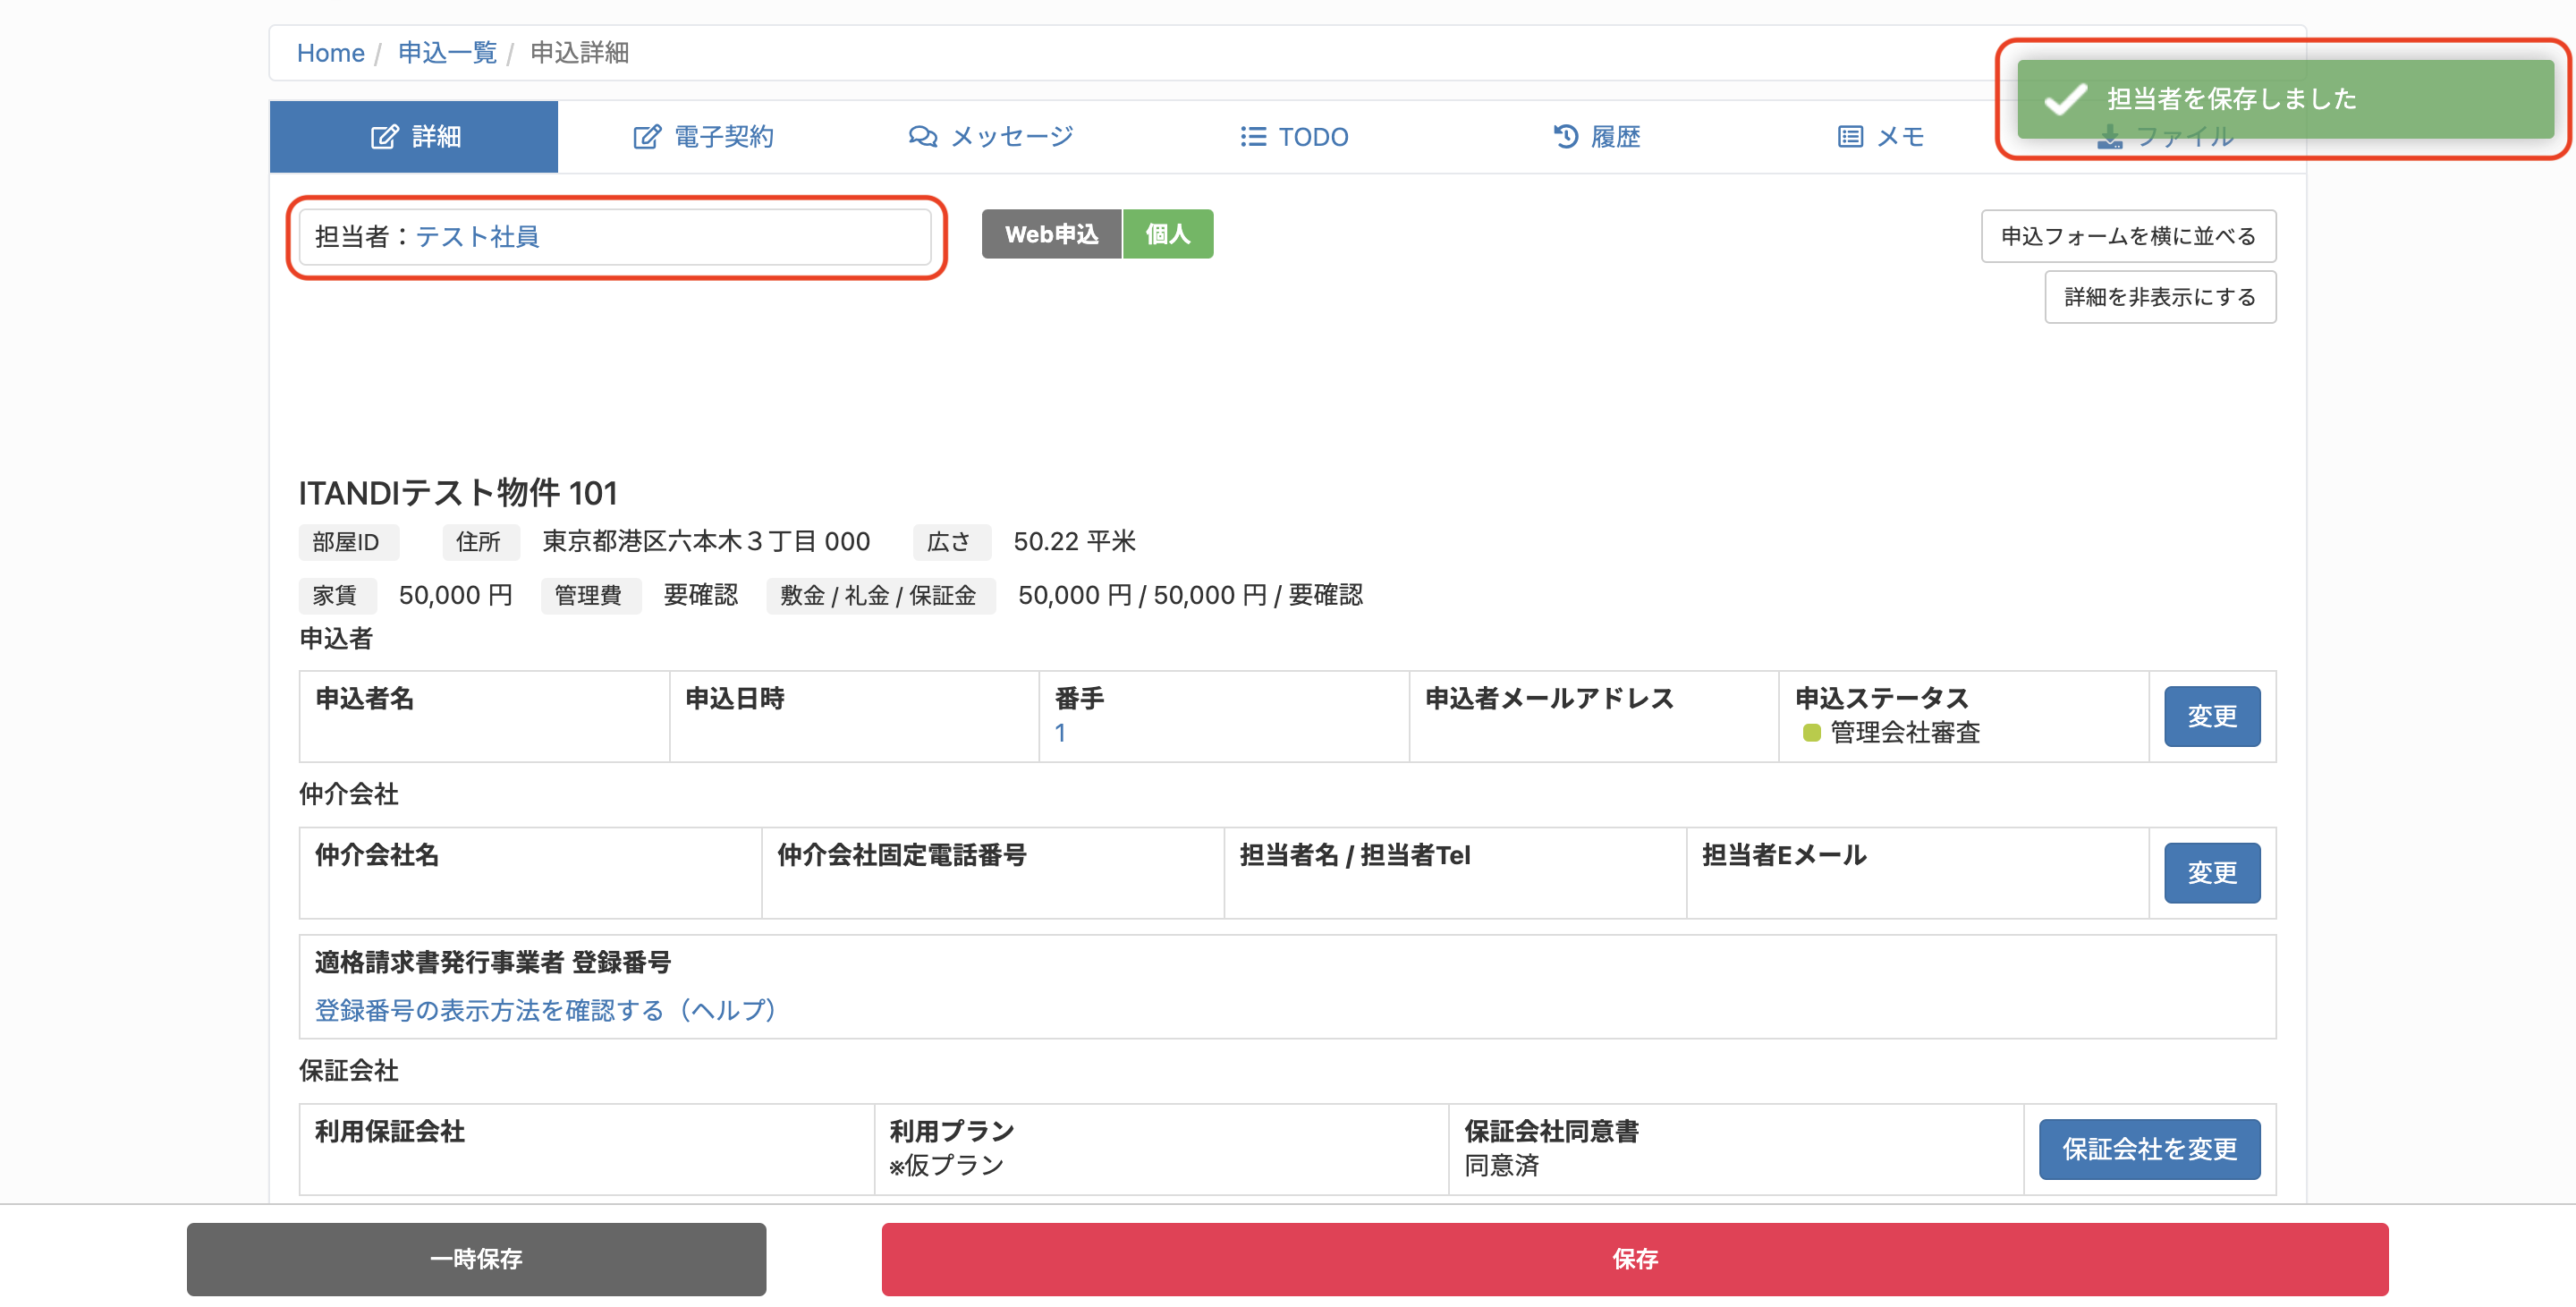Switch to the TODO tab
Viewport: 2576px width, 1307px height.
(x=1294, y=137)
